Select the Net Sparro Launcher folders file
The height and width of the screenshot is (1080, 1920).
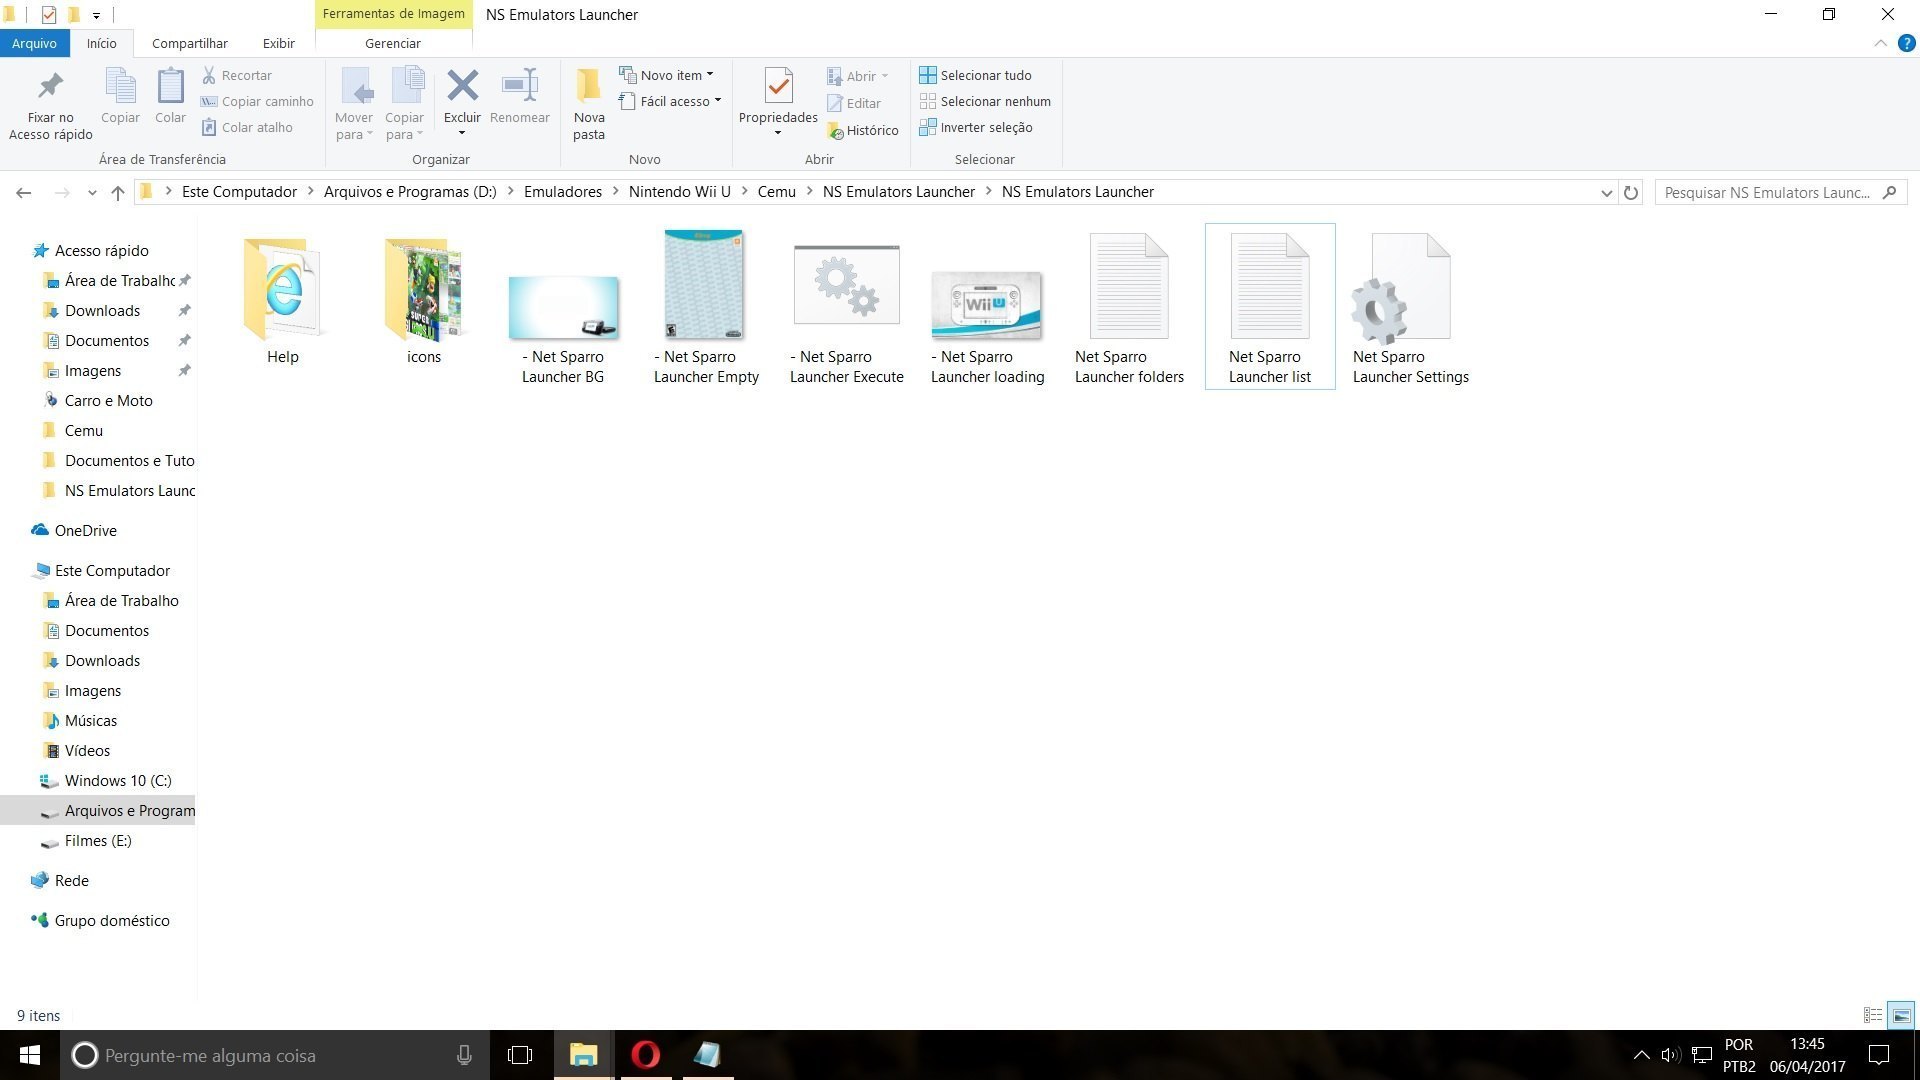coord(1129,307)
